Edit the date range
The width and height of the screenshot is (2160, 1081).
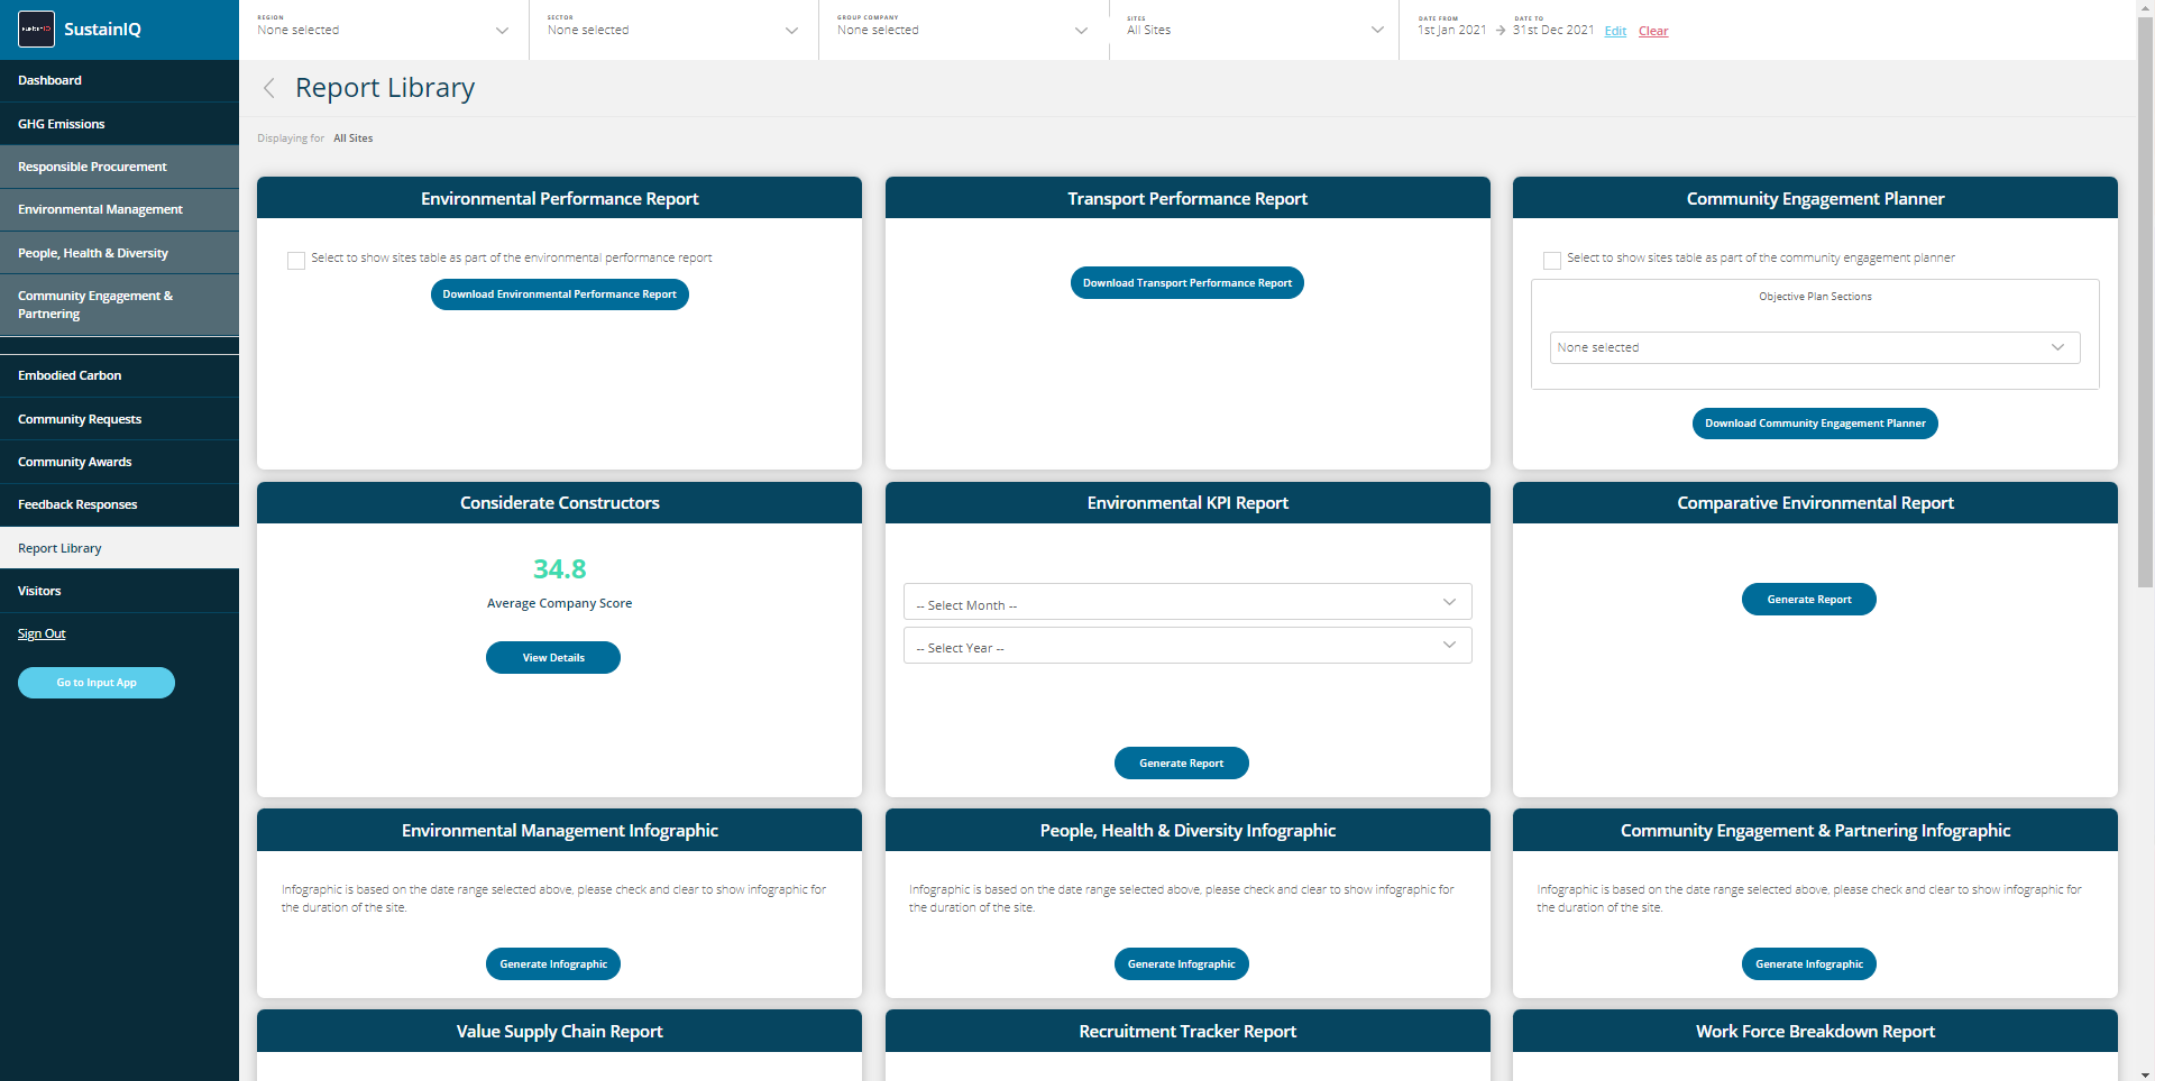1615,31
